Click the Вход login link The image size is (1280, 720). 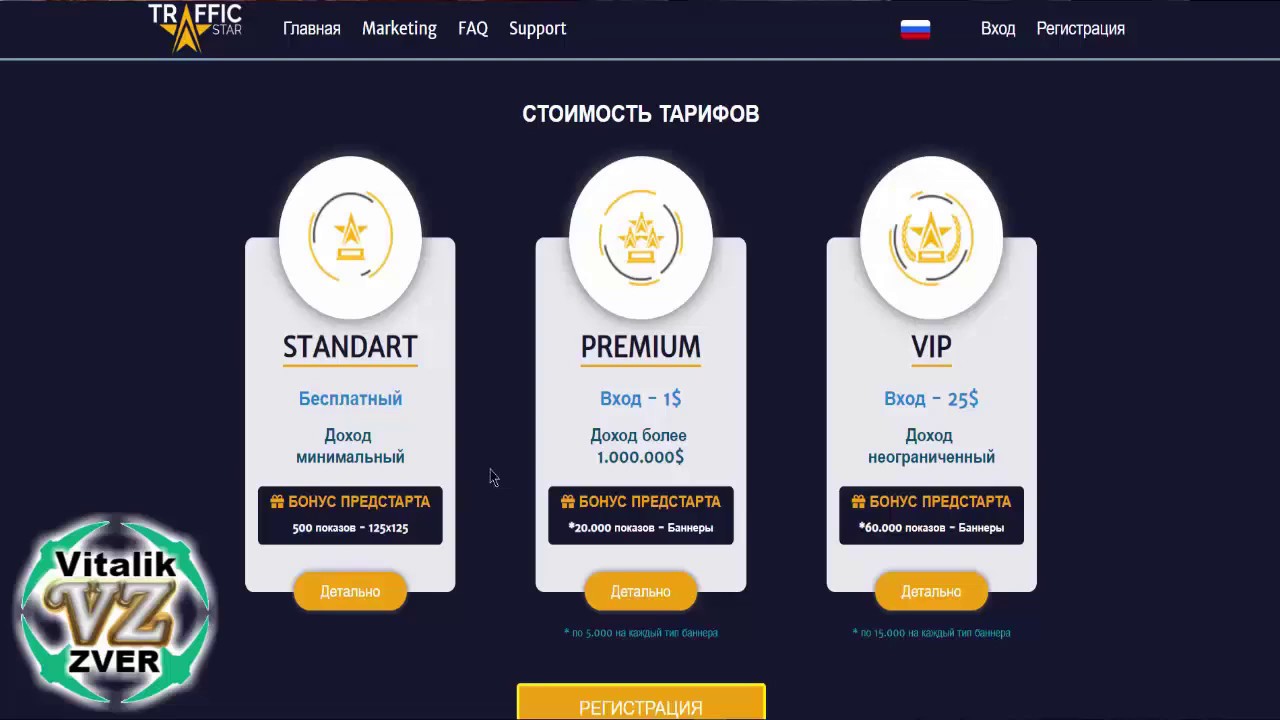click(998, 29)
